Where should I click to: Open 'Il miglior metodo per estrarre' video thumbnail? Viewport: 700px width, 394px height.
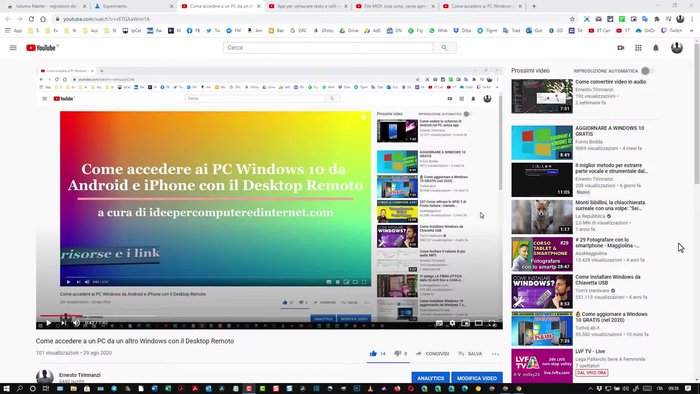[542, 179]
